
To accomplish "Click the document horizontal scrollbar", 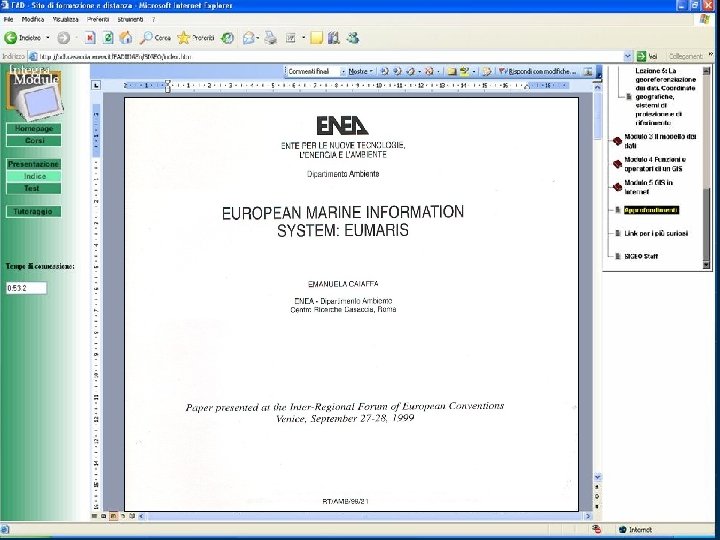I will (x=365, y=517).
